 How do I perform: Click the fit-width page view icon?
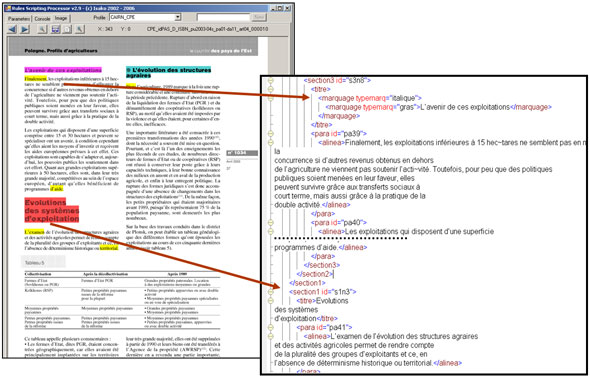[x=56, y=29]
